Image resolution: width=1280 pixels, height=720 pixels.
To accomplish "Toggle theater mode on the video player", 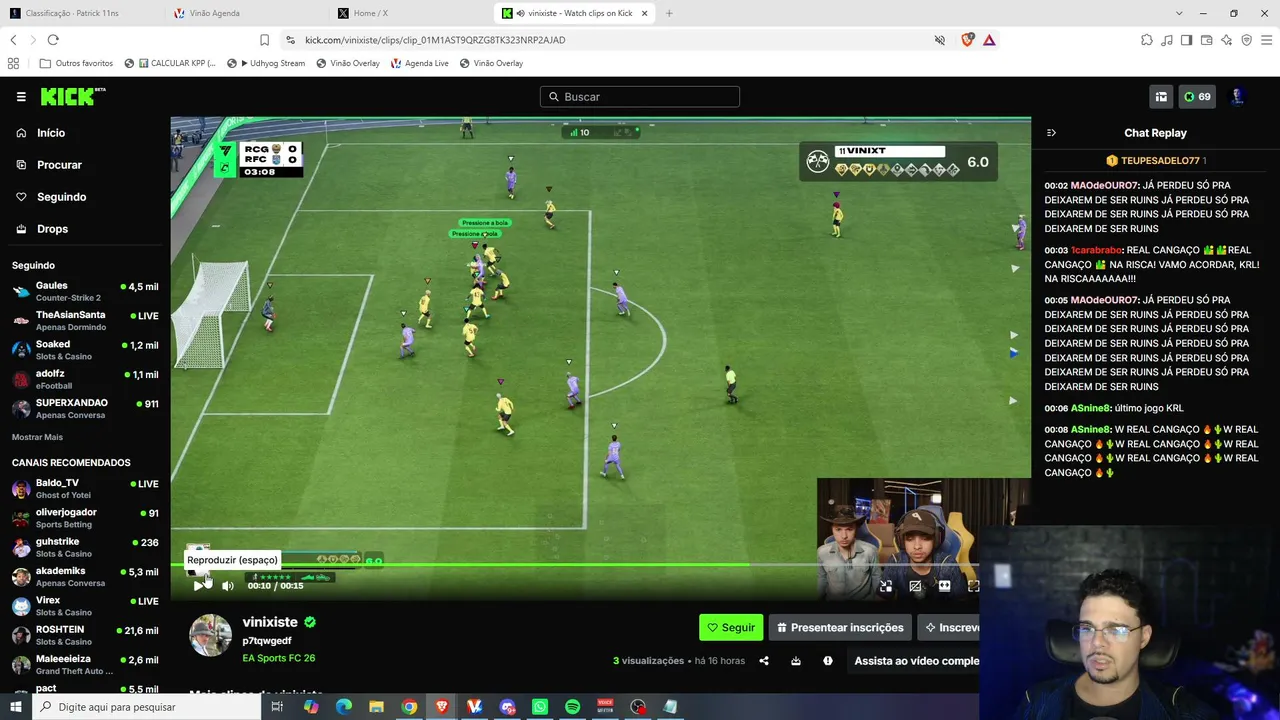I will point(944,586).
